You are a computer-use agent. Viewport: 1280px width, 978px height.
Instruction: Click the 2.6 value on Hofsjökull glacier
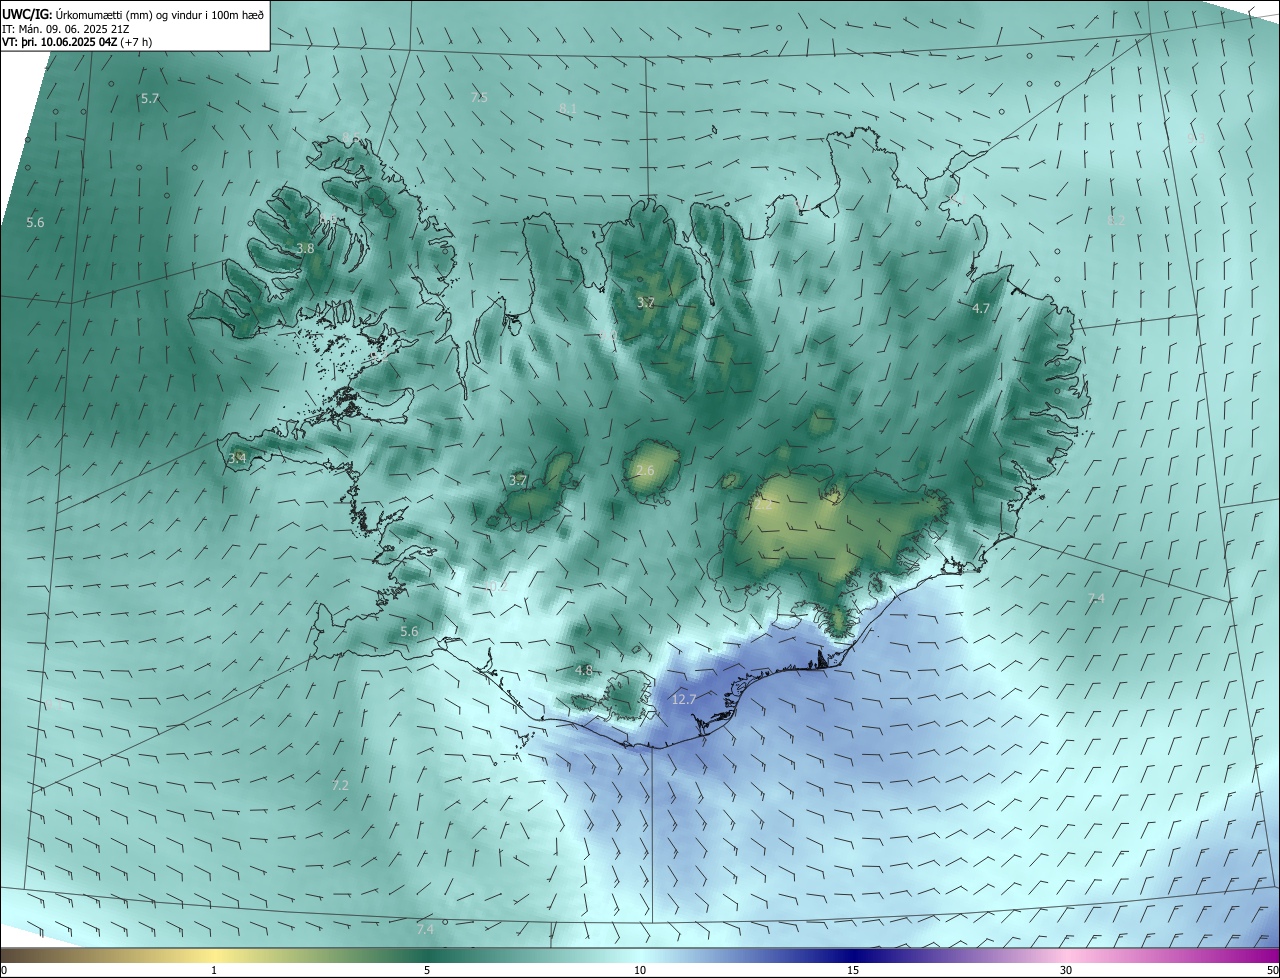coord(645,470)
